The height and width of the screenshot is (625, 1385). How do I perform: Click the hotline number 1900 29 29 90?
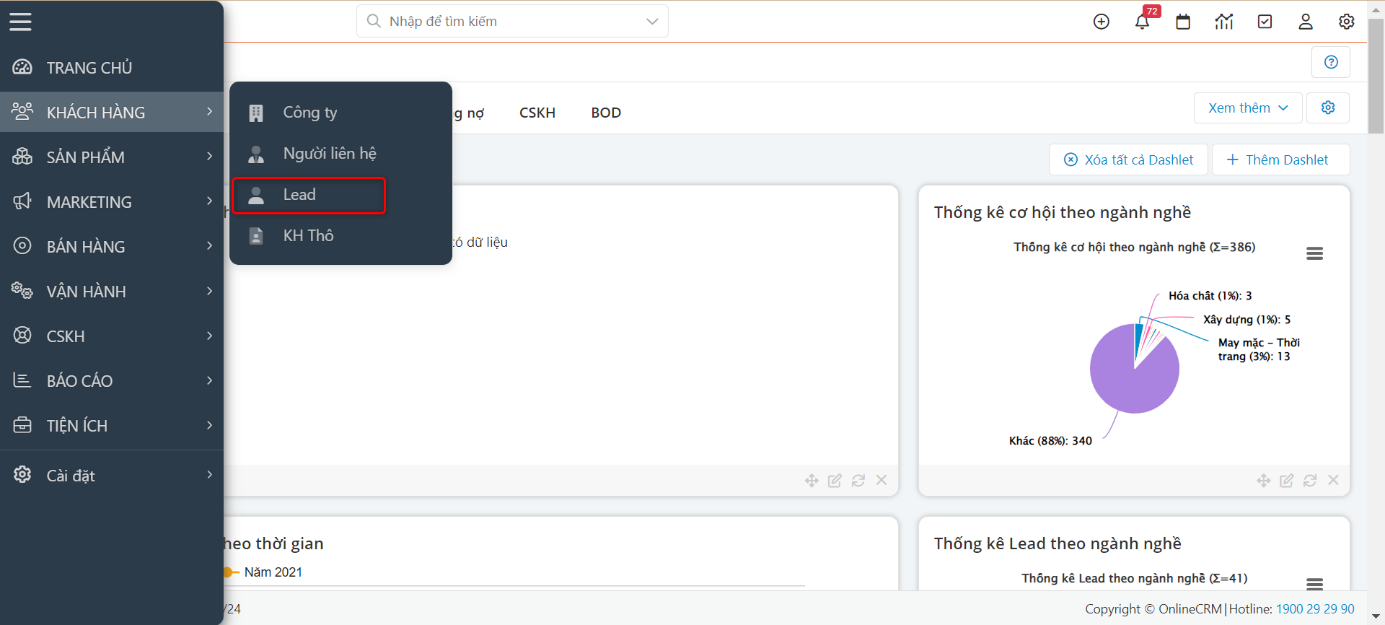(x=1314, y=608)
